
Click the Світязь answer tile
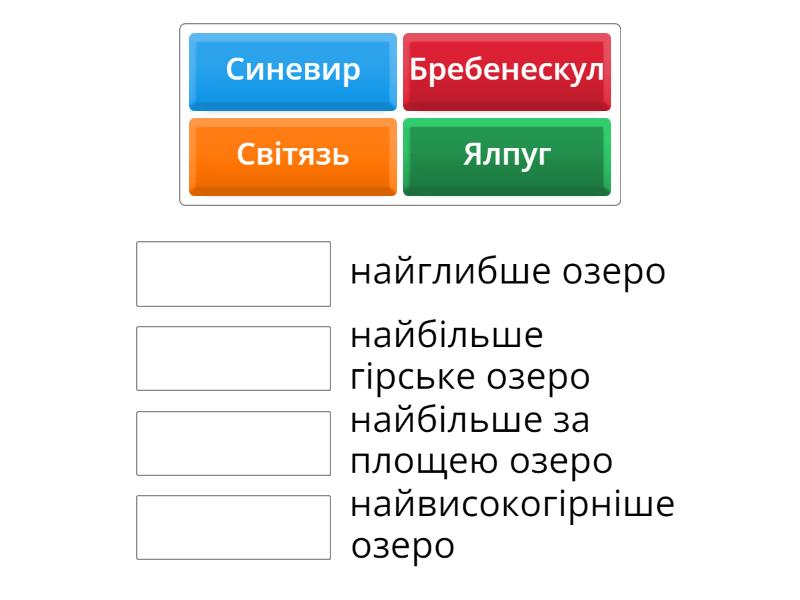[293, 156]
